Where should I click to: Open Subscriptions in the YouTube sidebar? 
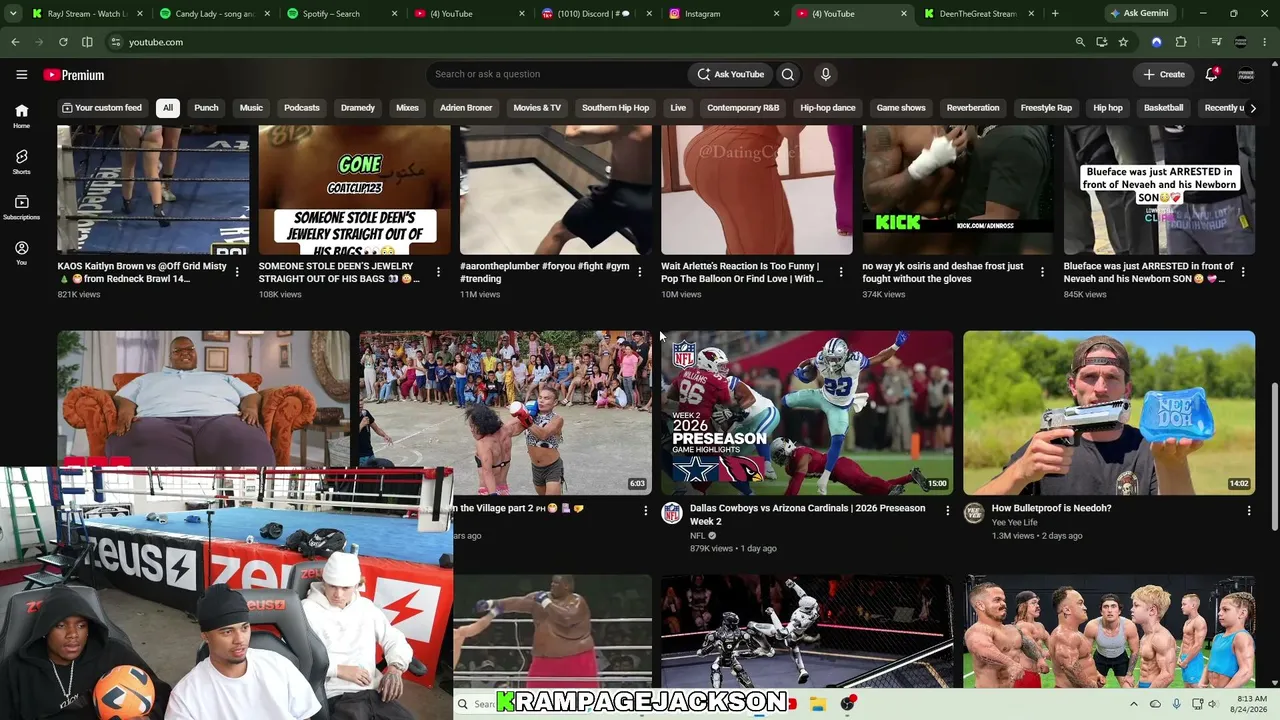[21, 207]
